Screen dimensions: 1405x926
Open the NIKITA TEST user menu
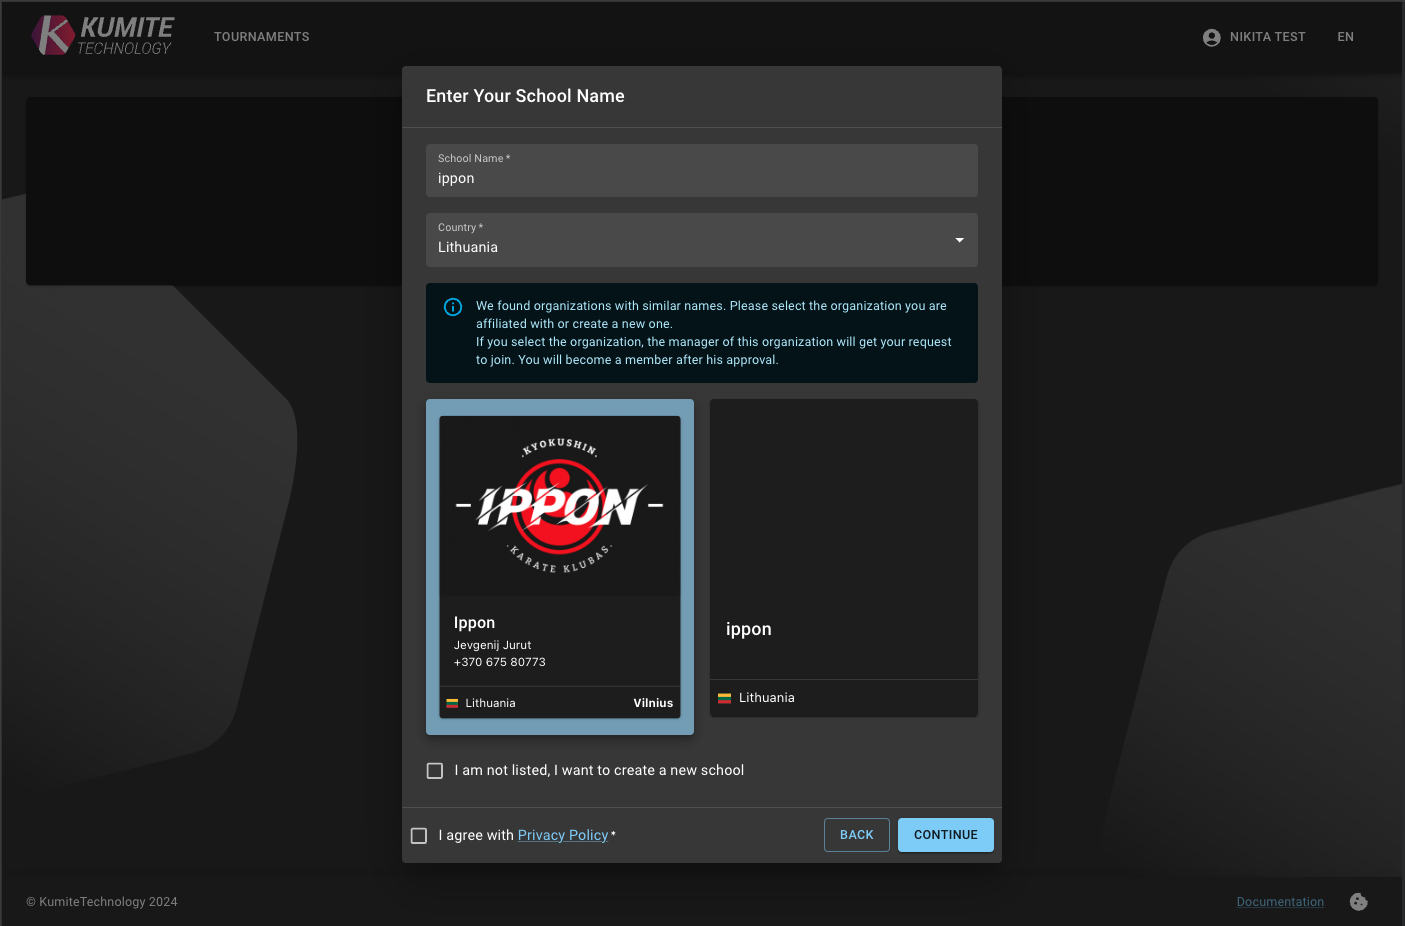[1266, 37]
